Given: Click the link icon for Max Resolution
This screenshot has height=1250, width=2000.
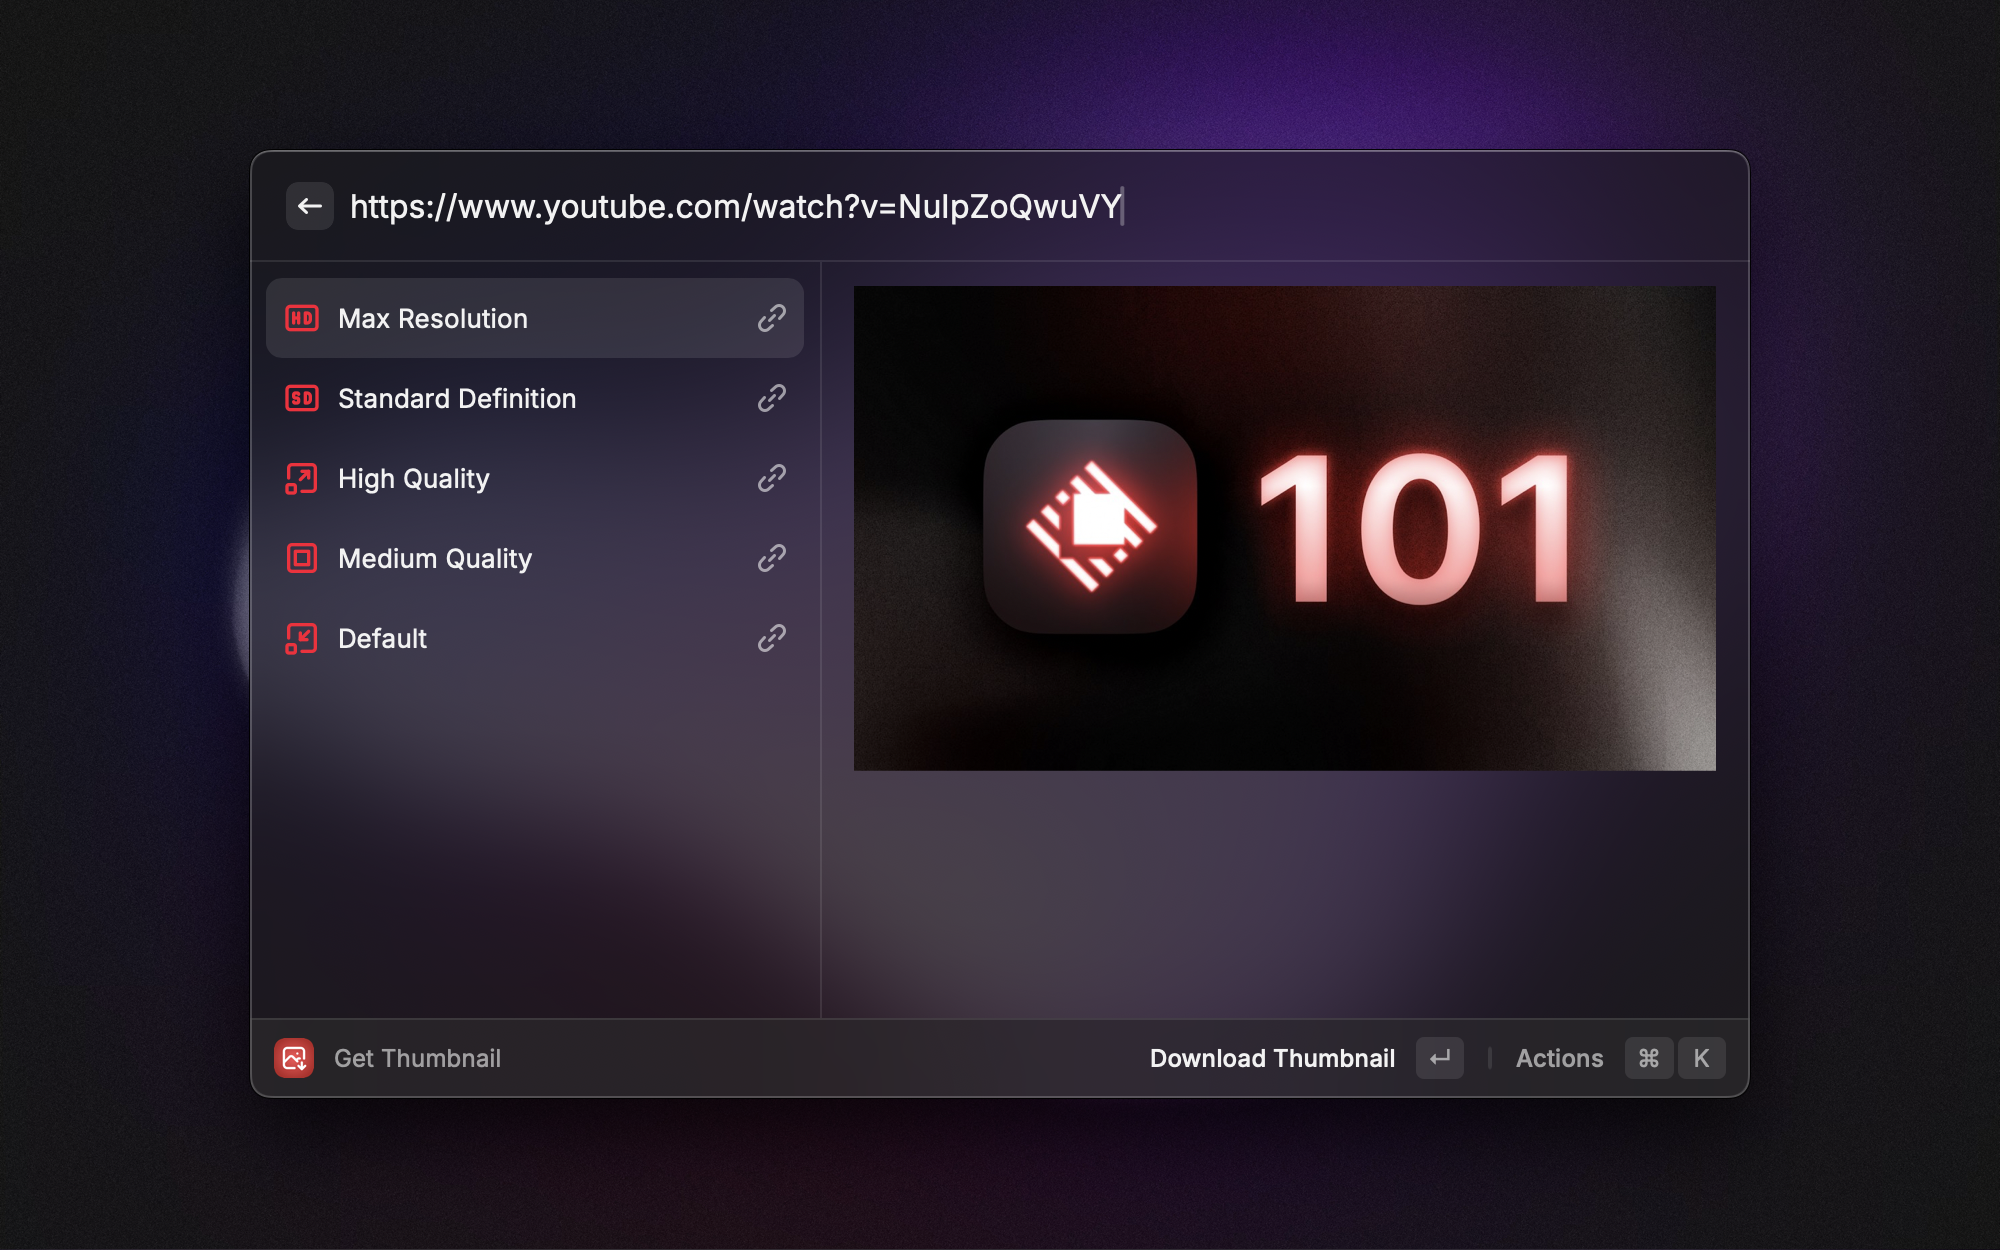Looking at the screenshot, I should [771, 318].
